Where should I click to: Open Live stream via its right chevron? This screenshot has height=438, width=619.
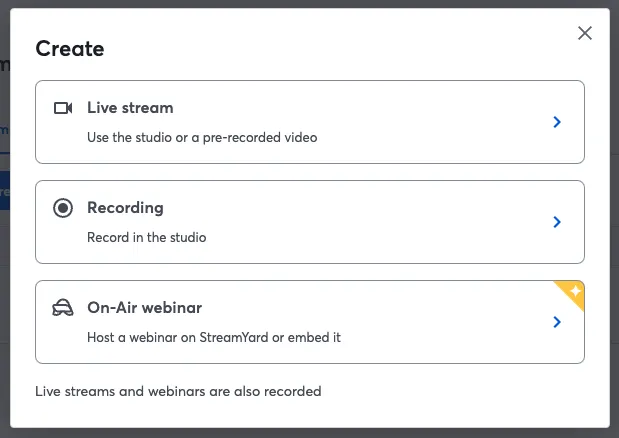point(557,122)
